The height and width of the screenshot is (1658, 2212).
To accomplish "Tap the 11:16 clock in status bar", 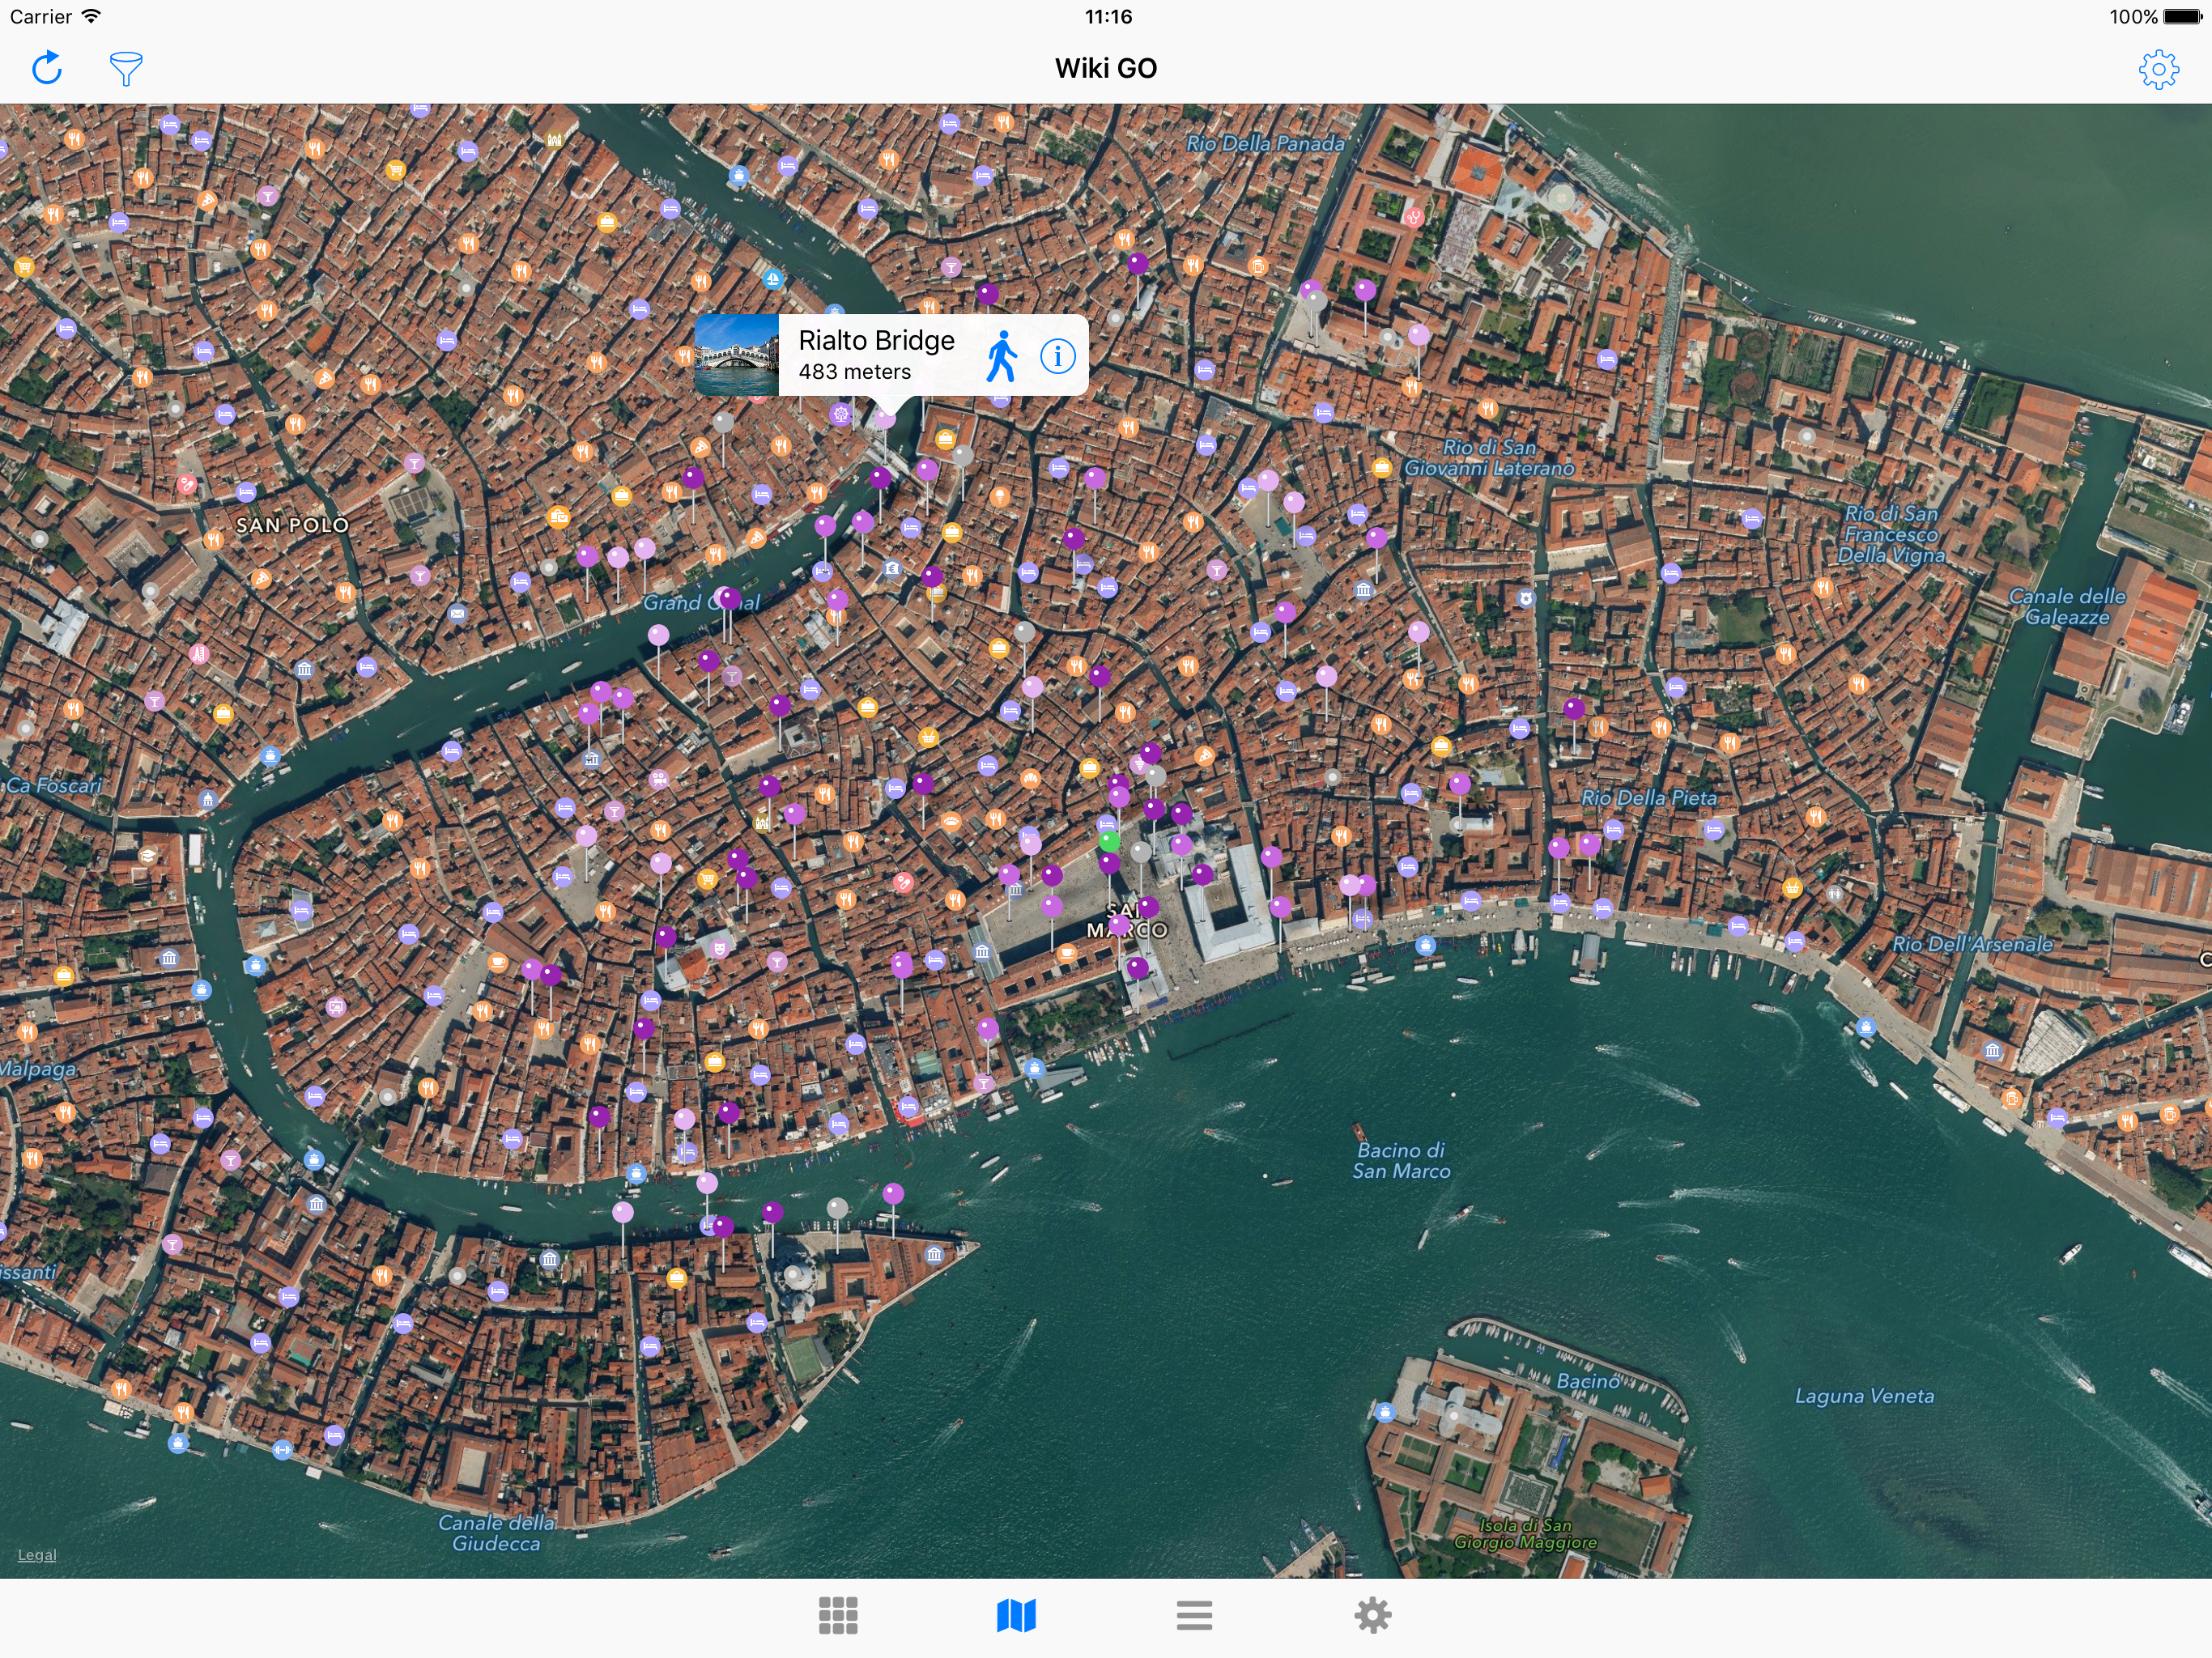I will click(1108, 17).
